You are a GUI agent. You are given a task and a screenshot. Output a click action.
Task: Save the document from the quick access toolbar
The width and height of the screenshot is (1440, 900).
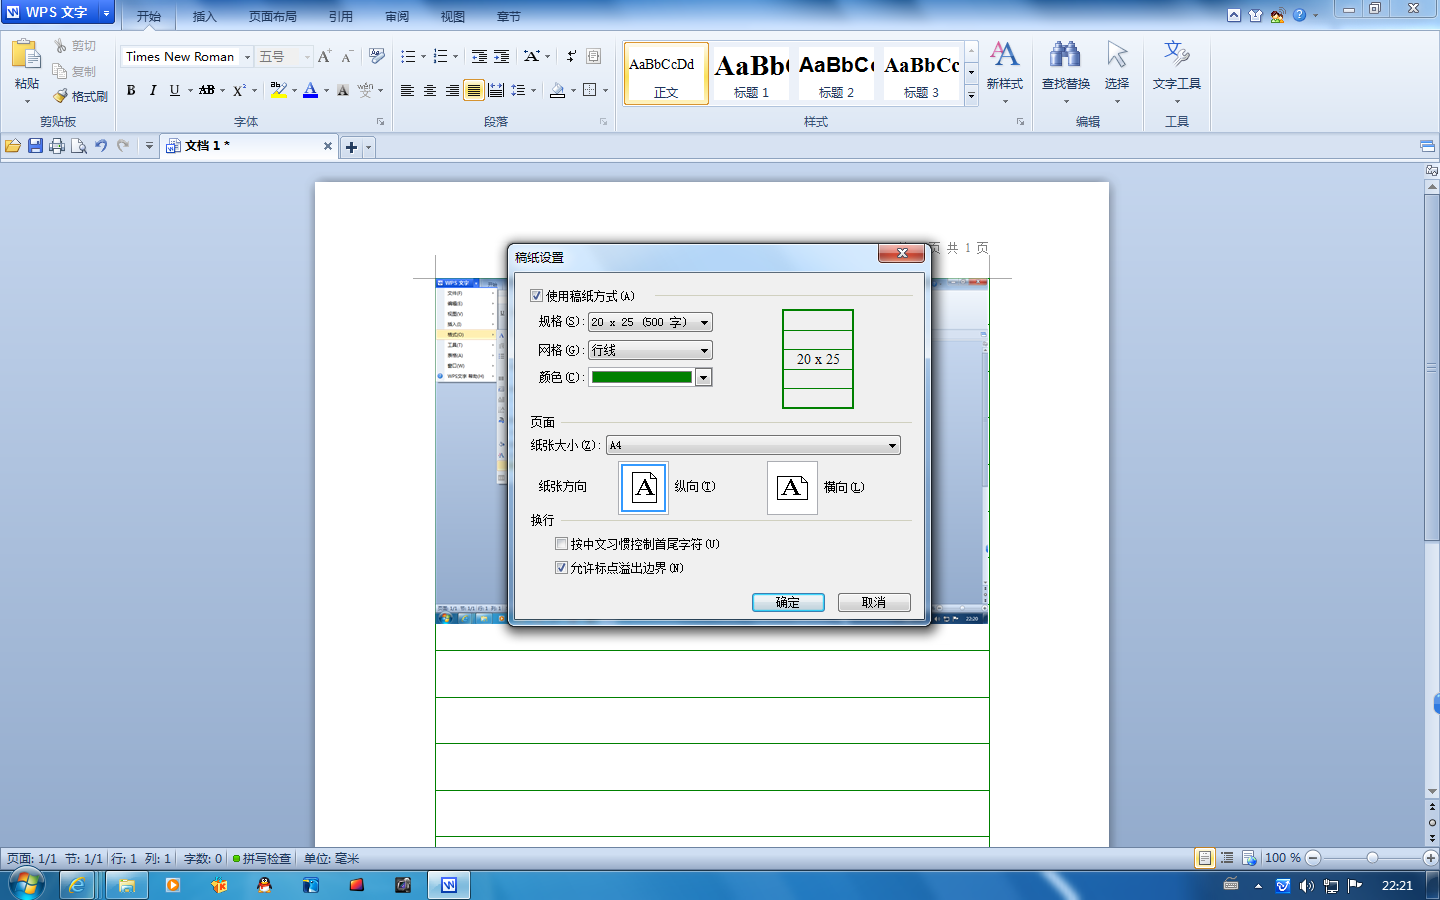[x=35, y=146]
